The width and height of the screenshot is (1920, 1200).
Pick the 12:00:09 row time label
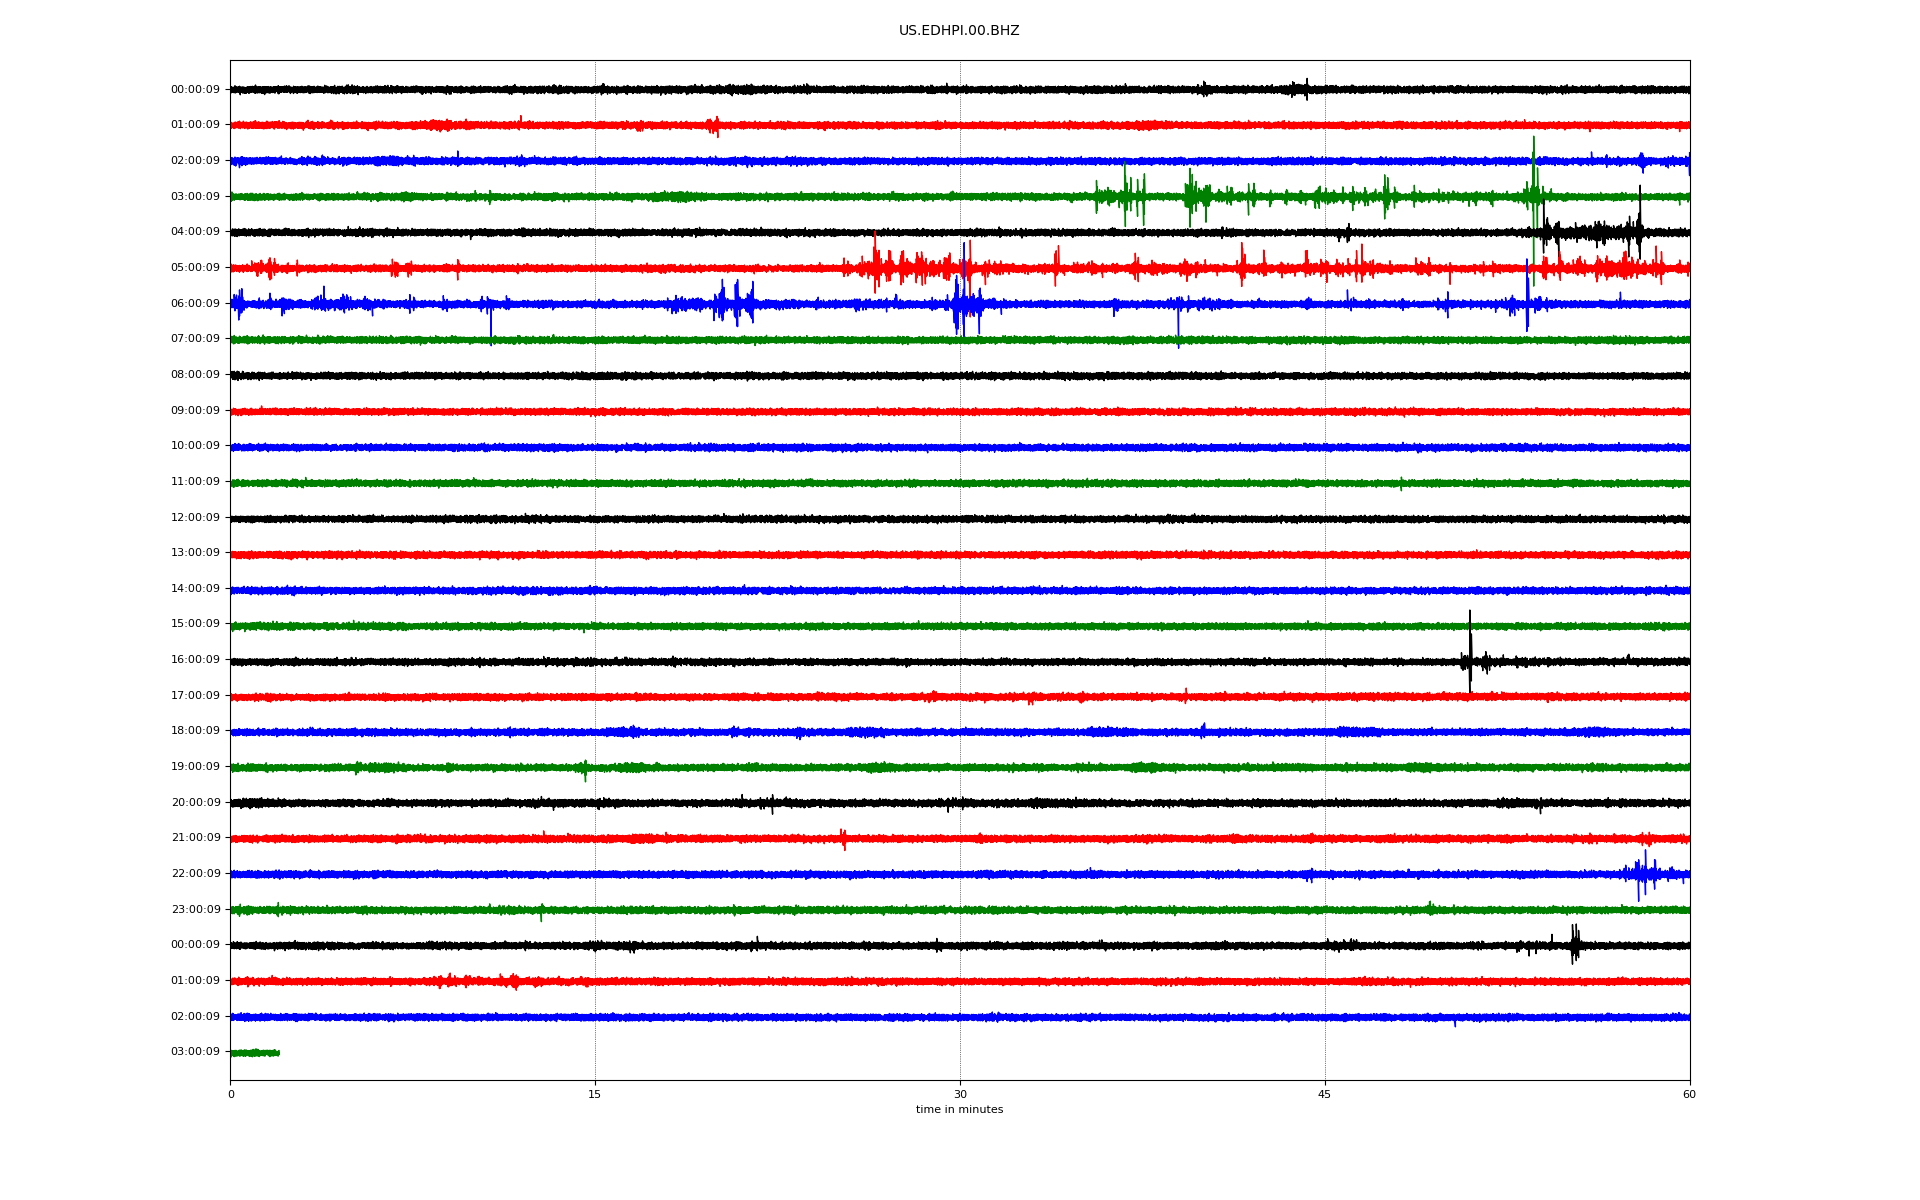(195, 518)
